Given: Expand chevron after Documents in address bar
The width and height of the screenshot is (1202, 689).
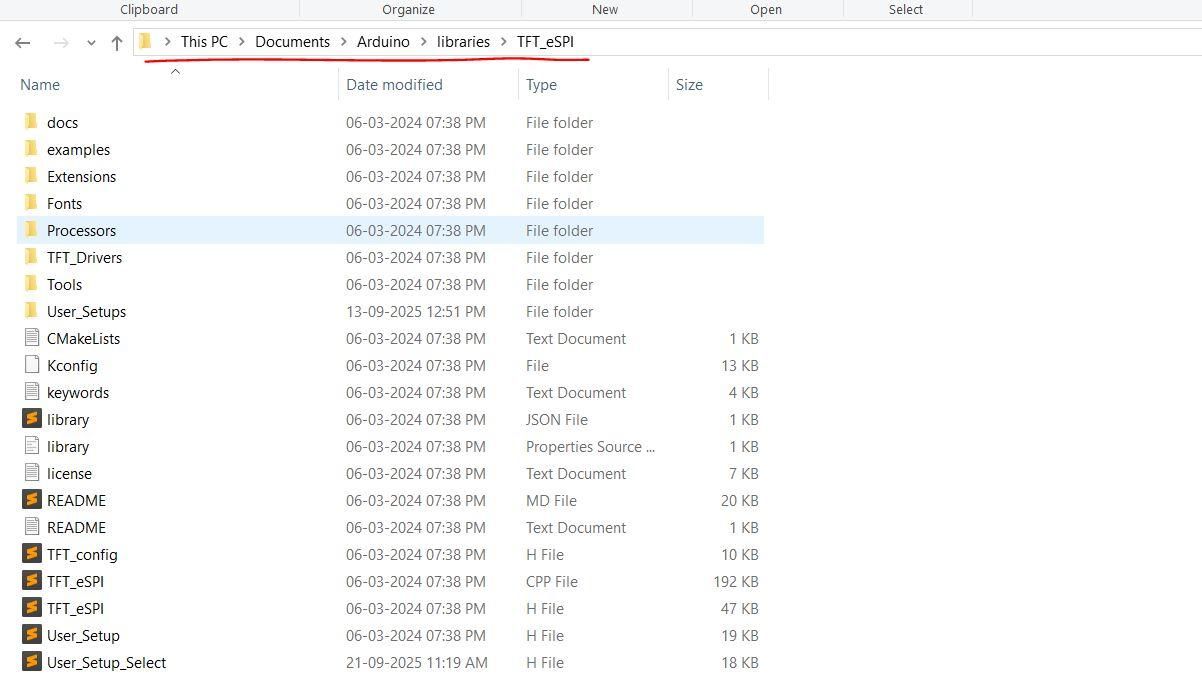Looking at the screenshot, I should [x=343, y=42].
